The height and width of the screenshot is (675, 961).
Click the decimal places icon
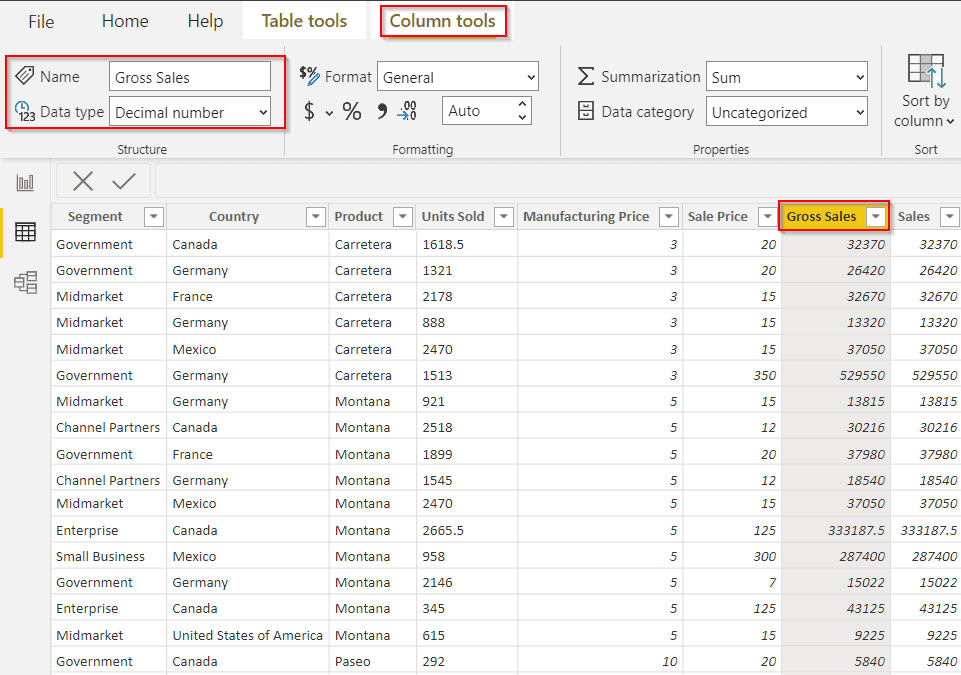[x=407, y=111]
